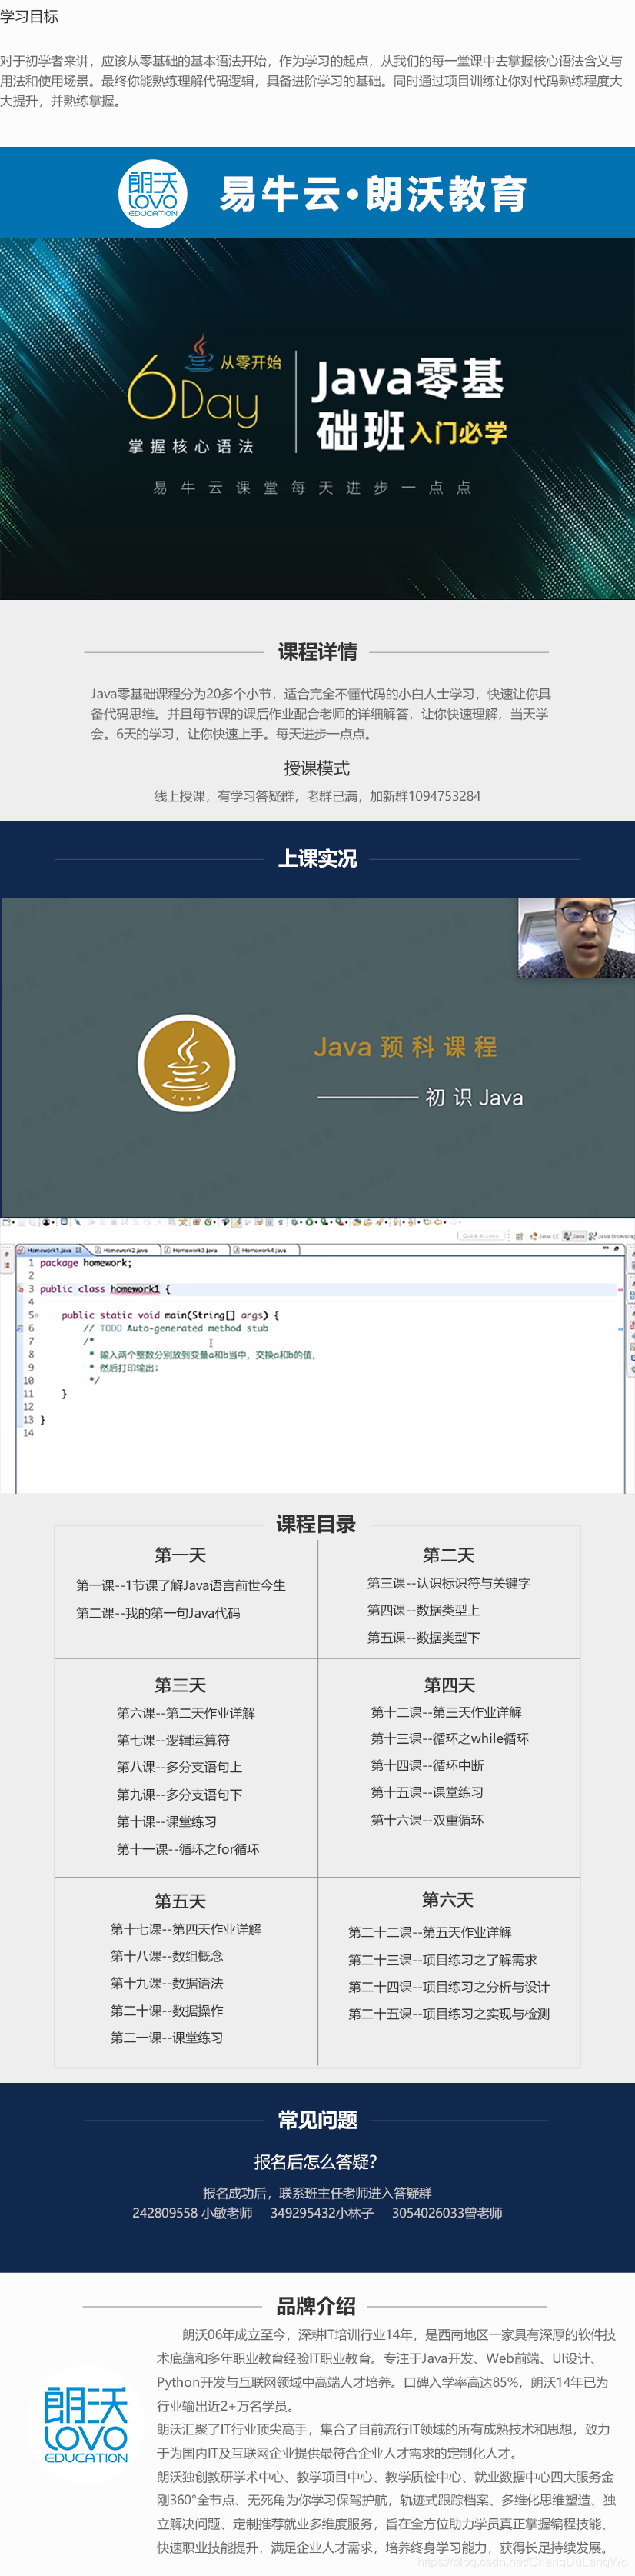The image size is (635, 2576).
Task: Click '第二十课--数据操作'
Action: click(167, 2011)
